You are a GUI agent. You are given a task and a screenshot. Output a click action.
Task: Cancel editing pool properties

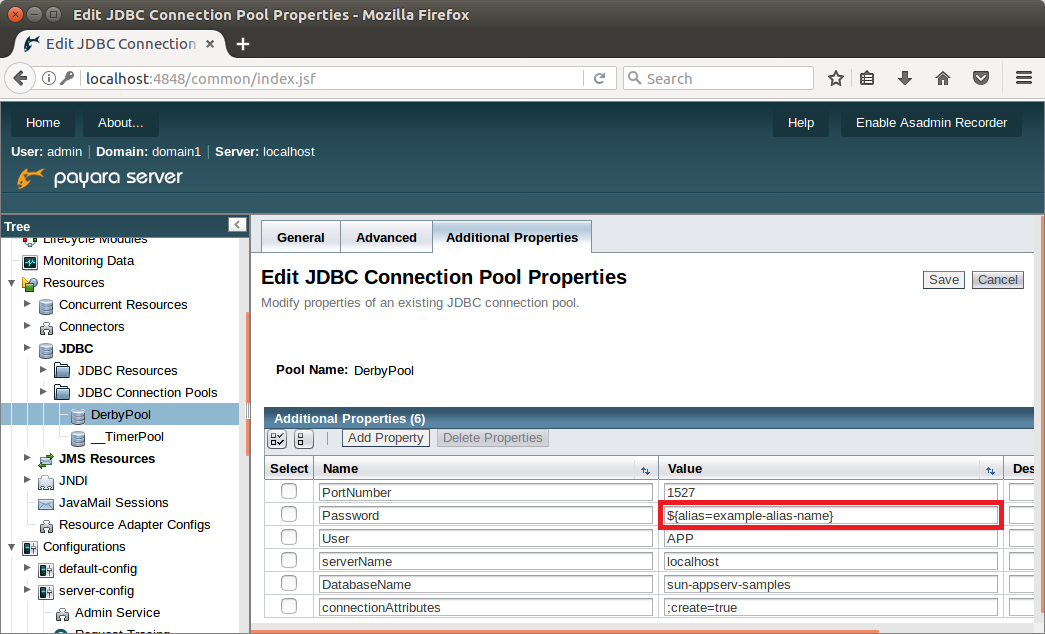tap(998, 280)
